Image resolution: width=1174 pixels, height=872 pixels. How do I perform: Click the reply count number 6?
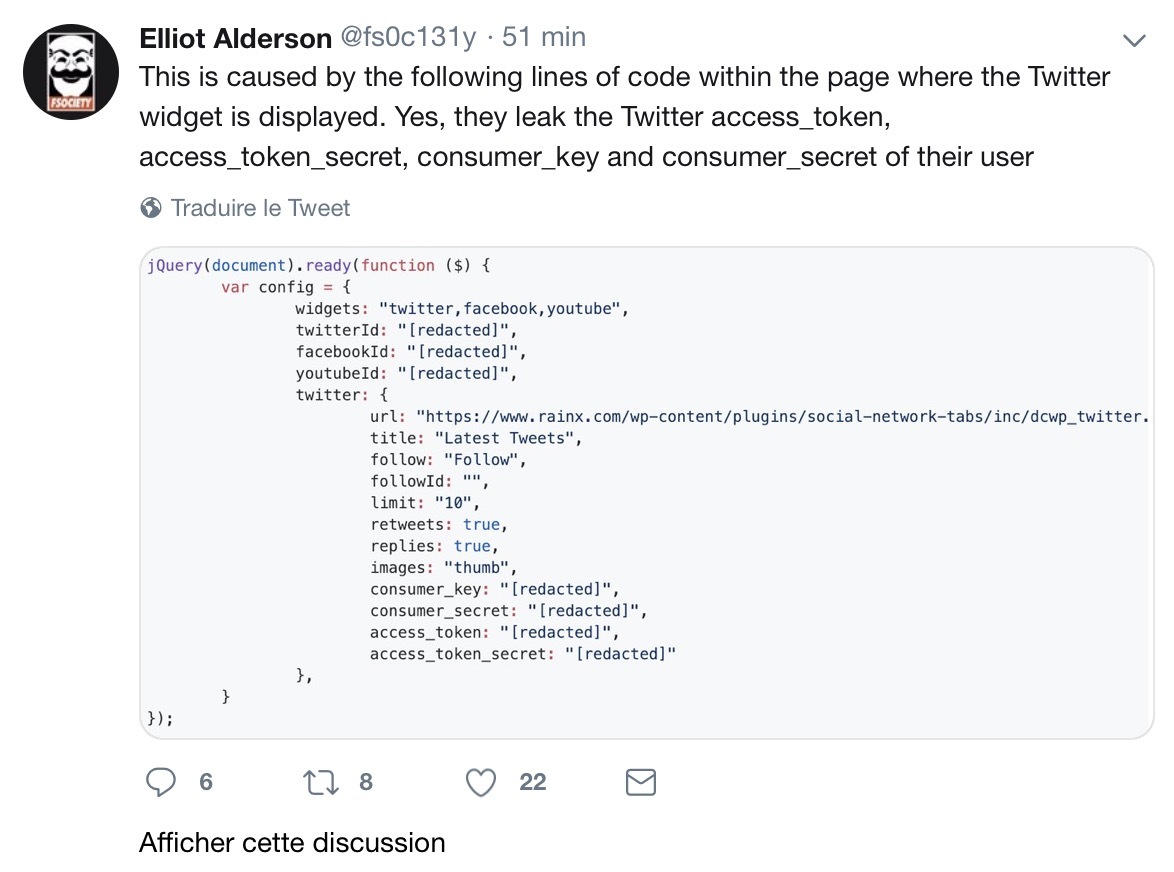tap(206, 782)
